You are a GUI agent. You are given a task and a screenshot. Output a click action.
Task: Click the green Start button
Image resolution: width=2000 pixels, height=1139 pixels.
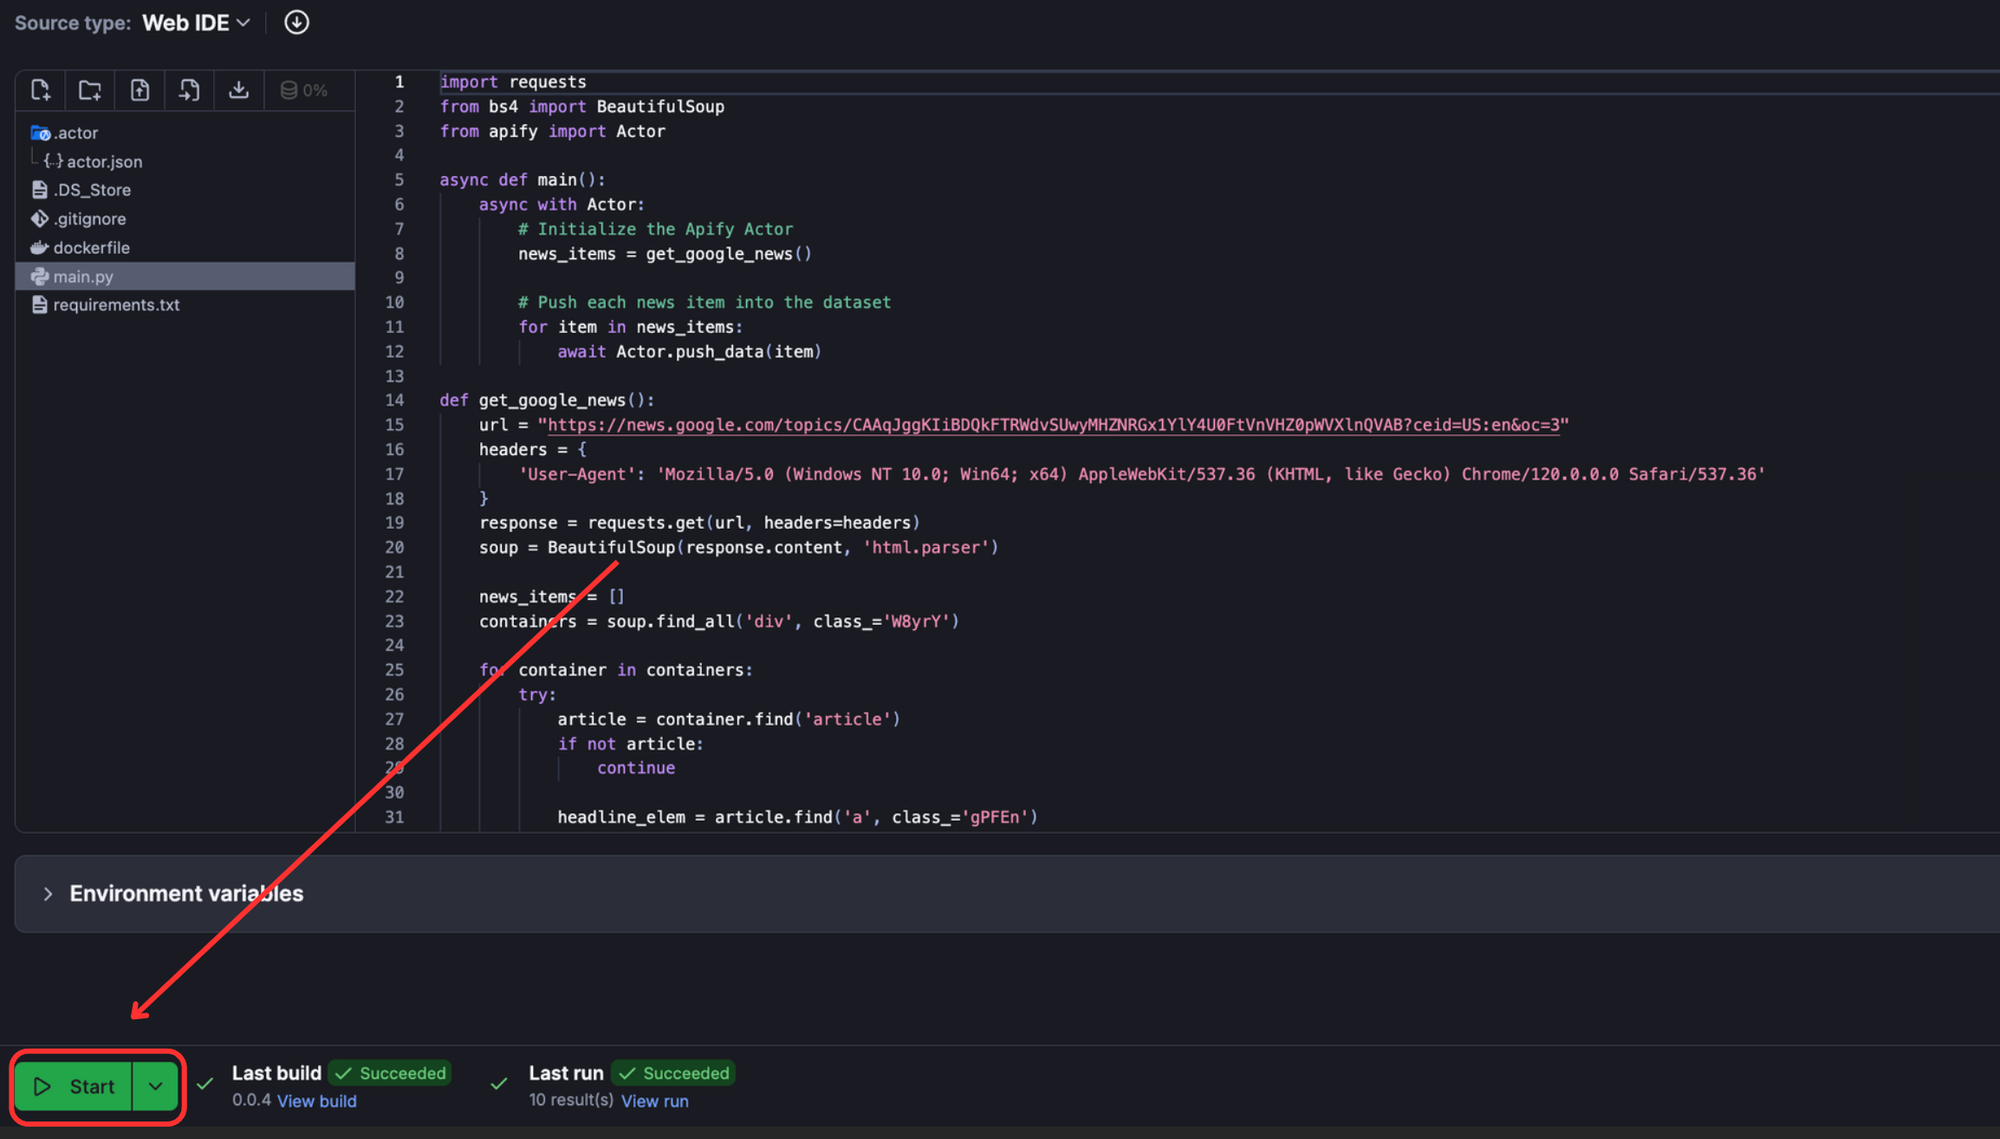[73, 1086]
